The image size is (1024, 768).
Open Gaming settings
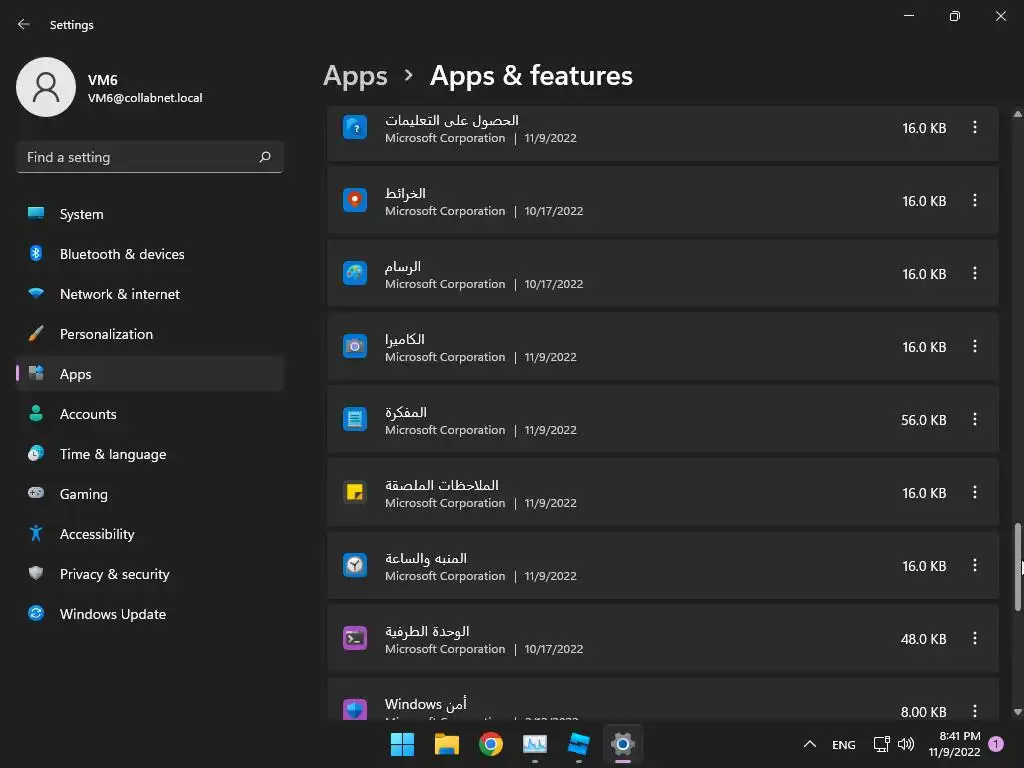tap(150, 494)
